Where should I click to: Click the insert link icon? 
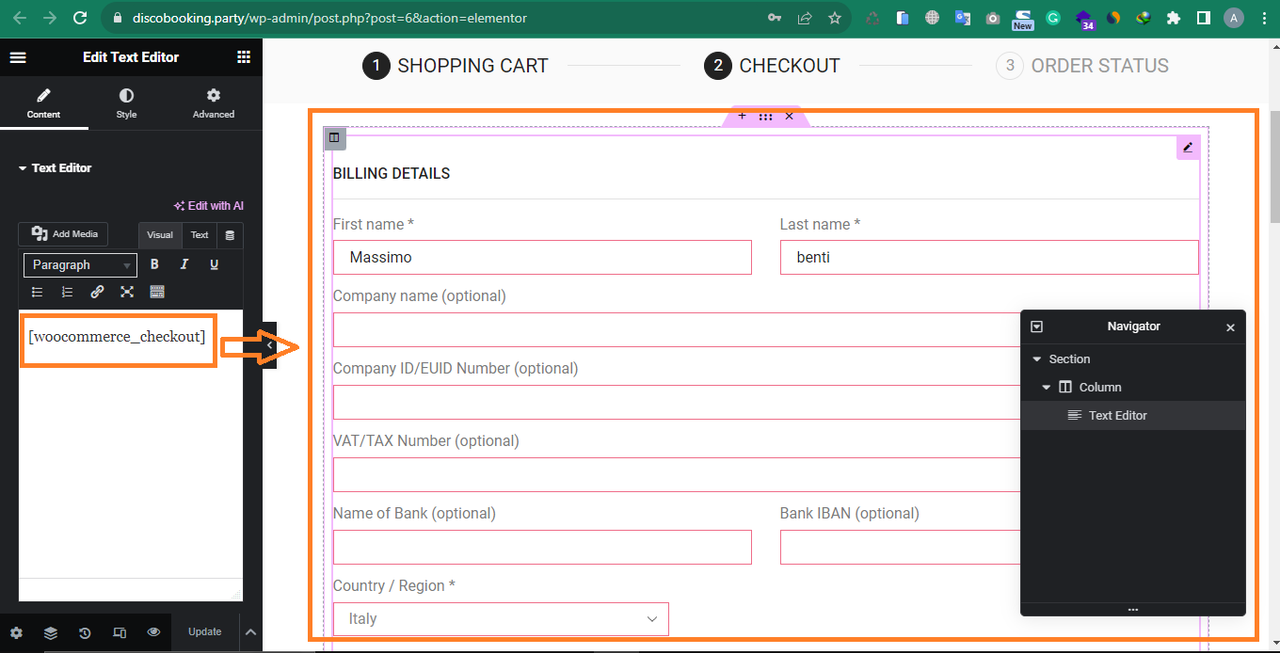97,292
